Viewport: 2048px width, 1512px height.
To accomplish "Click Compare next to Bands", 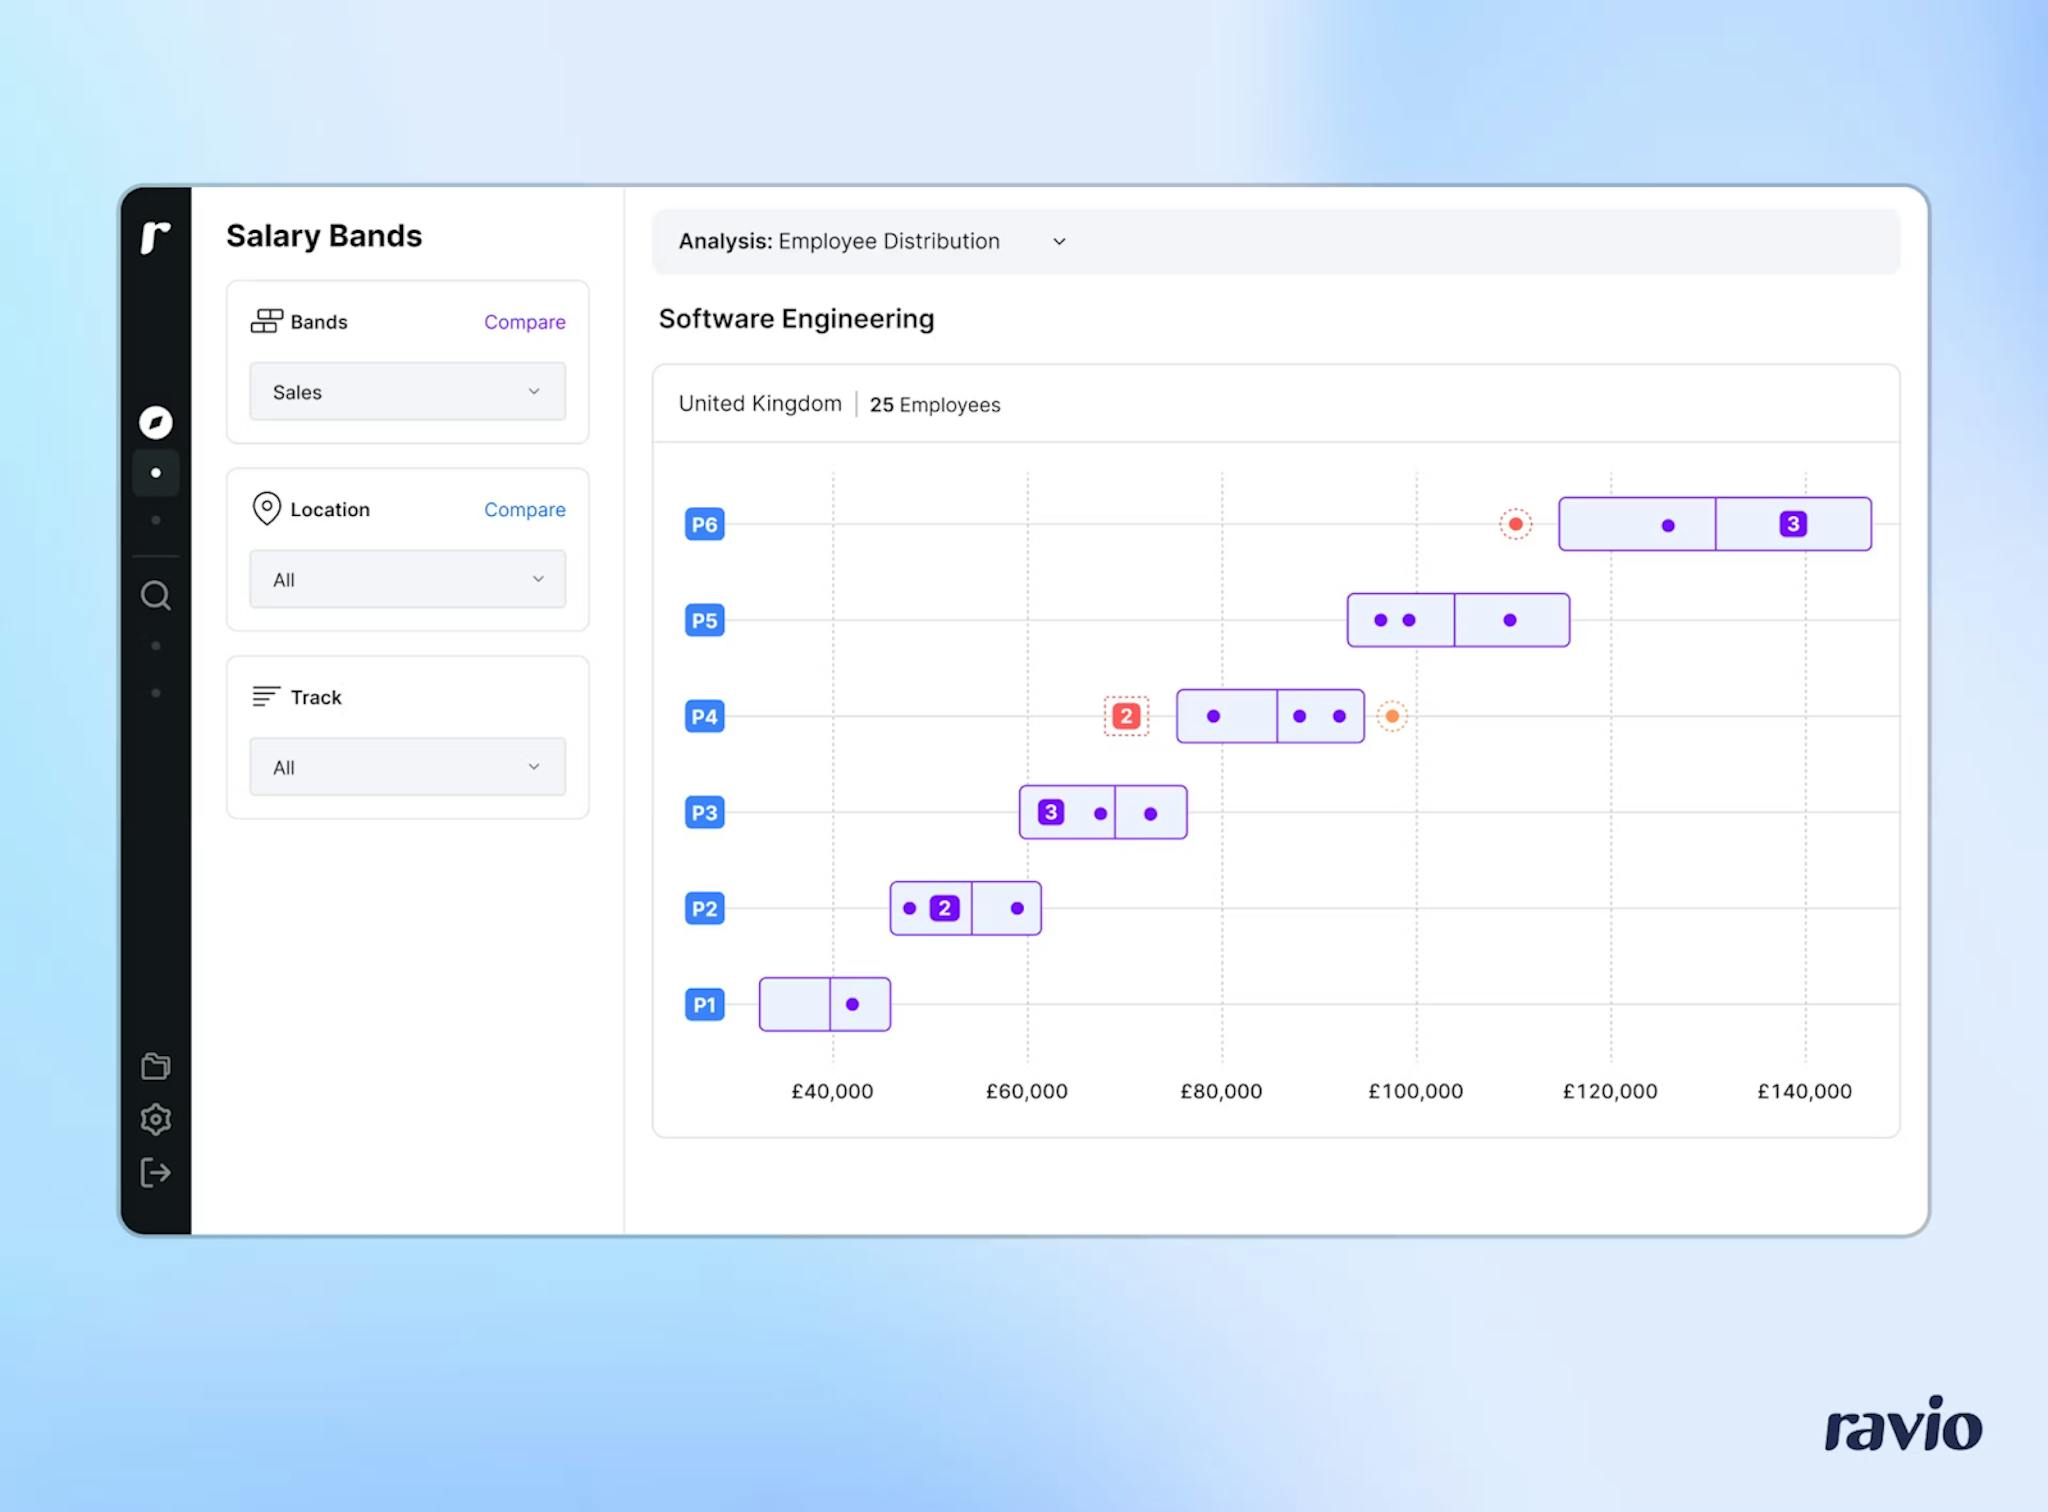I will [x=524, y=322].
